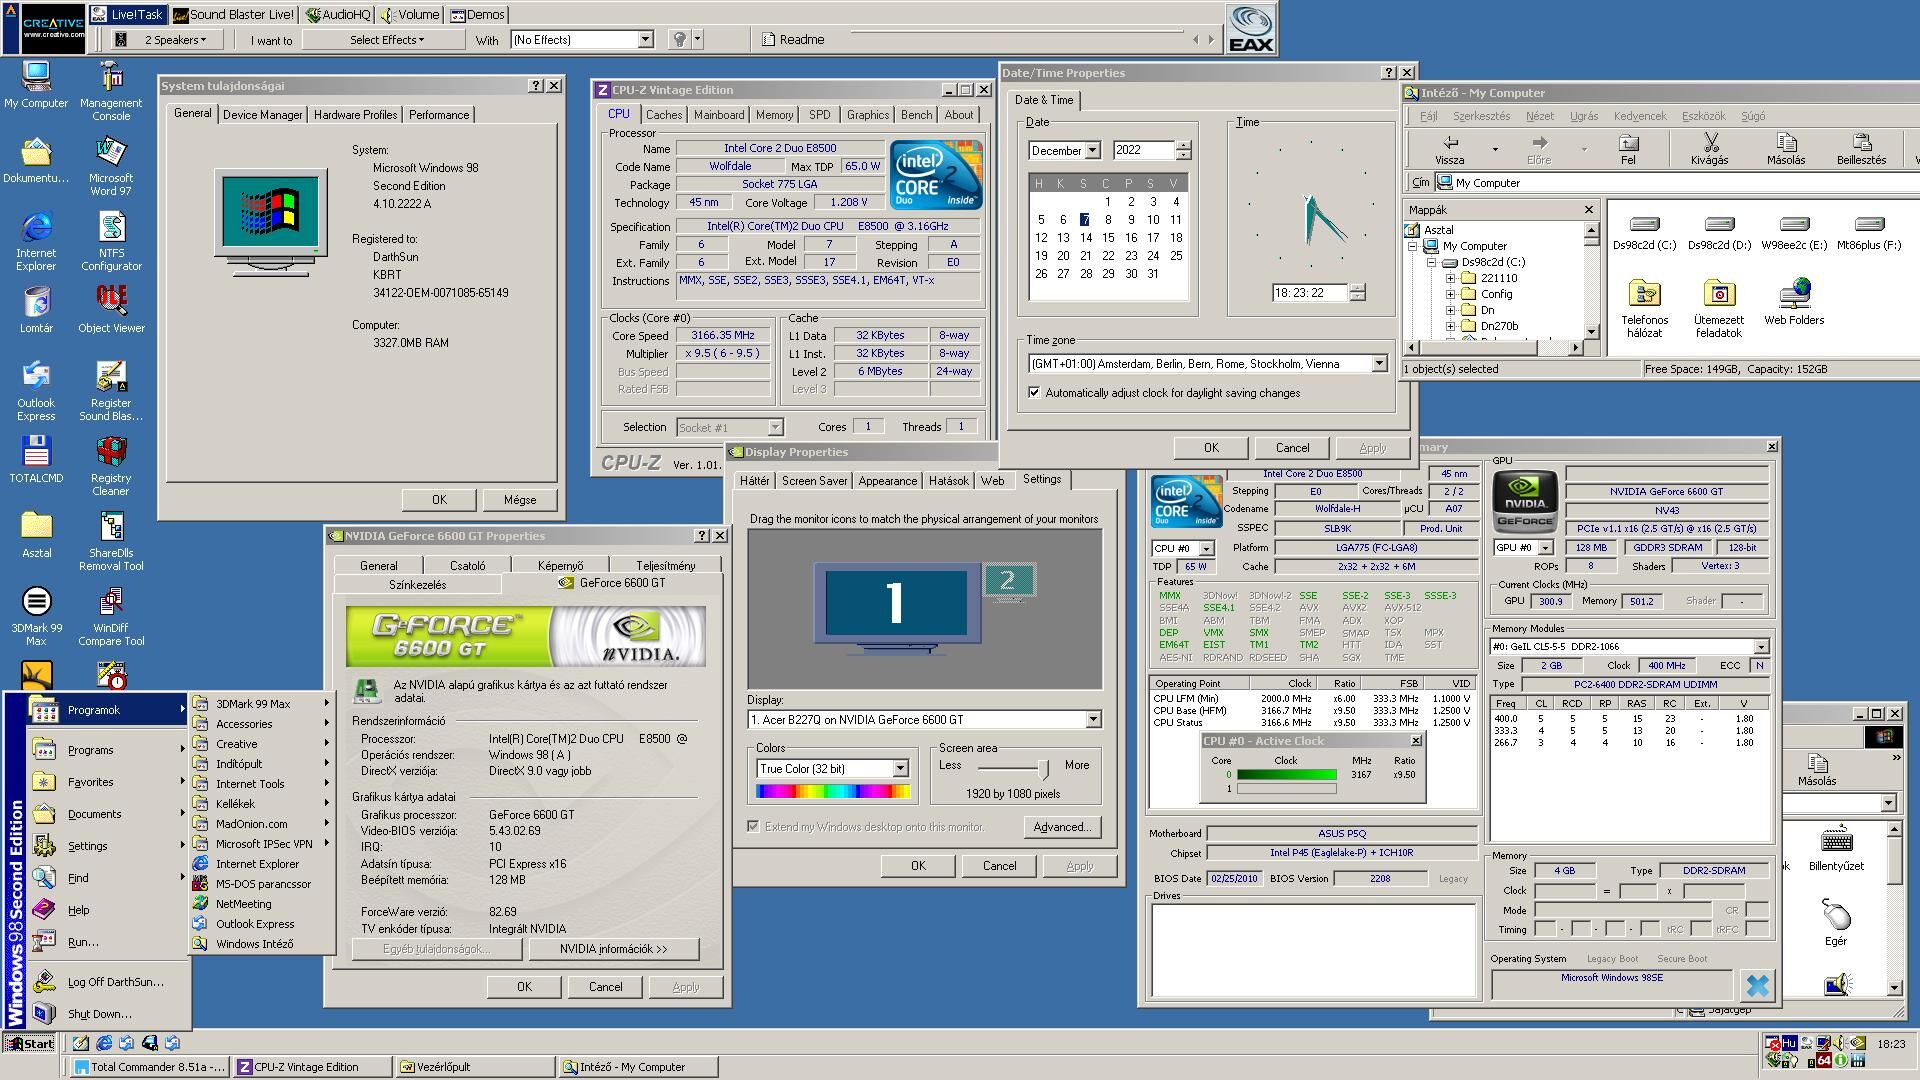
Task: Toggle automatic daylight saving adjustment checkbox
Action: click(x=1034, y=393)
